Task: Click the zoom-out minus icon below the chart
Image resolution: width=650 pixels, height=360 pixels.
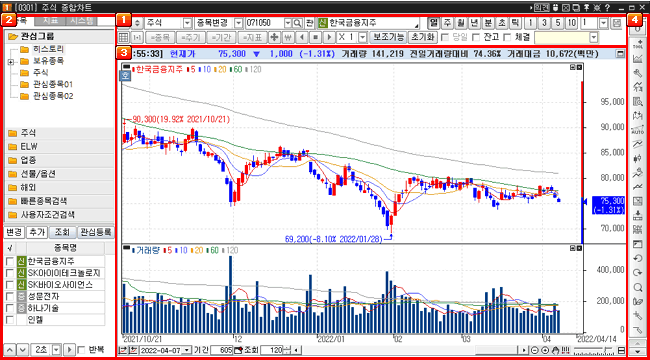Action: pyautogui.click(x=534, y=350)
